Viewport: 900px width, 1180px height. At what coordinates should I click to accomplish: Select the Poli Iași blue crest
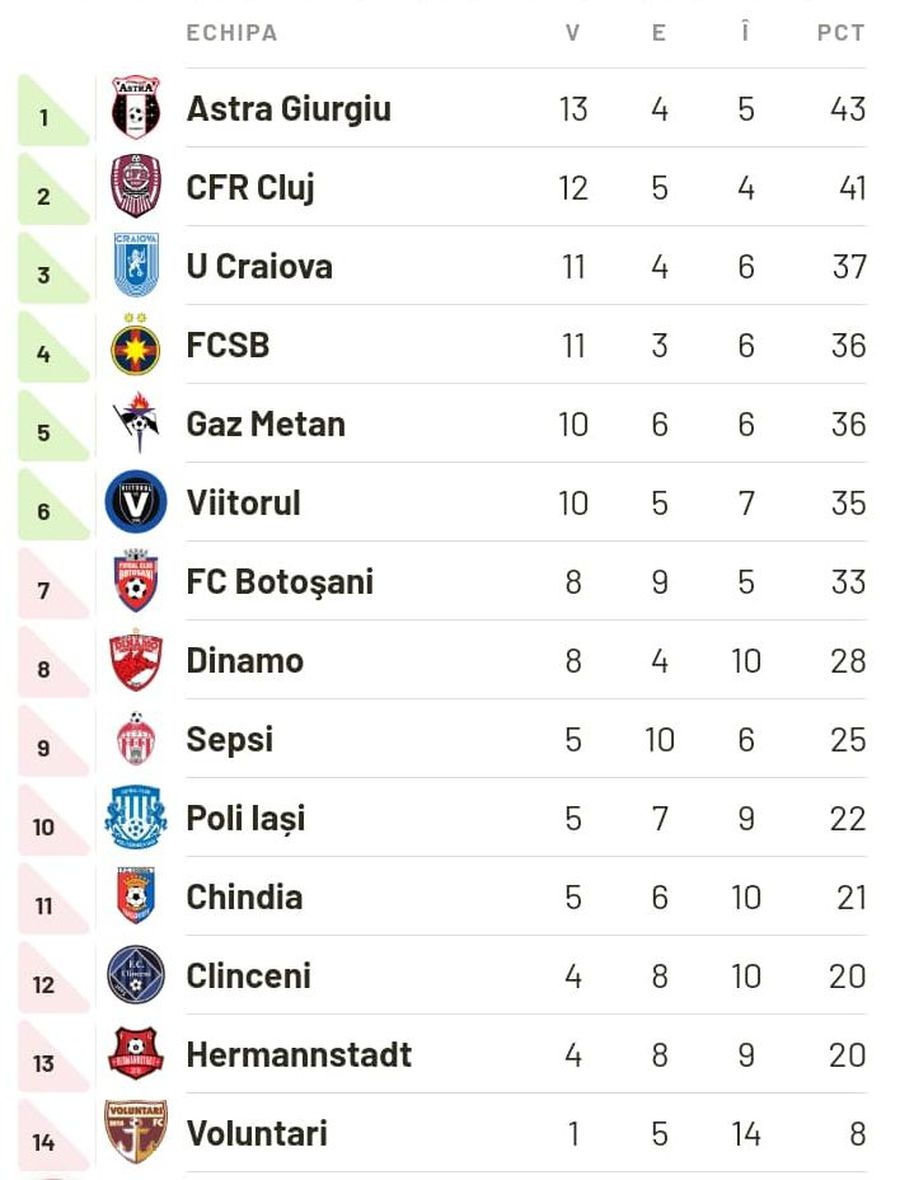point(135,818)
